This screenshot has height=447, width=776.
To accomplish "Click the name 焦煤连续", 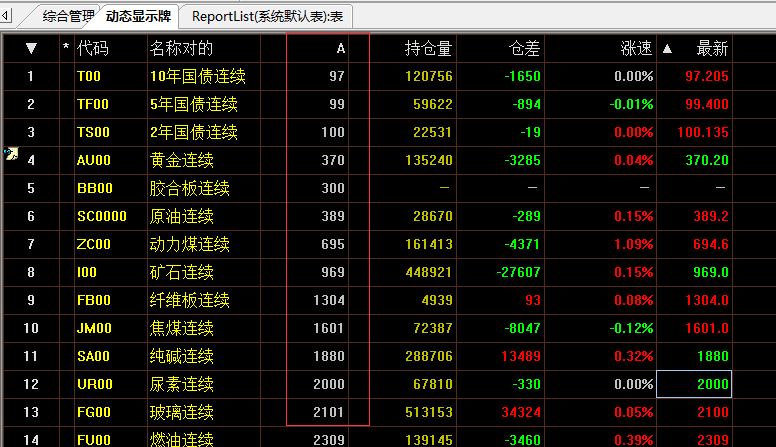I will (182, 328).
